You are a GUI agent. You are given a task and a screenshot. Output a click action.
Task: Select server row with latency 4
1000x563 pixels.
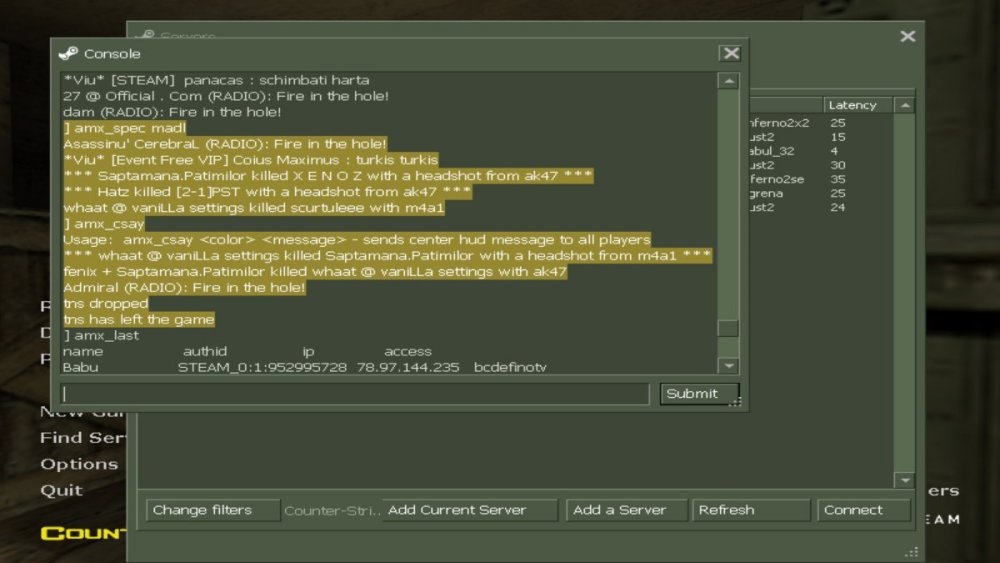[x=821, y=151]
